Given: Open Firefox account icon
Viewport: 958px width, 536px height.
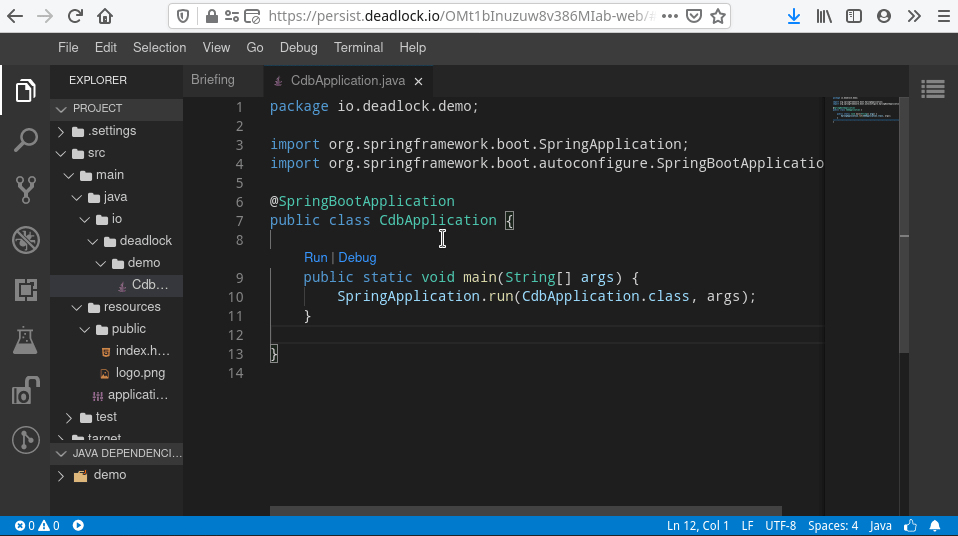Looking at the screenshot, I should (x=883, y=16).
